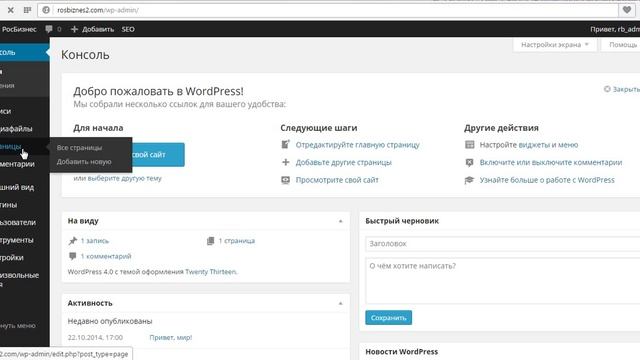Viewport: 640px width, 360px height.
Task: Click the comments on/off icon
Action: [470, 162]
